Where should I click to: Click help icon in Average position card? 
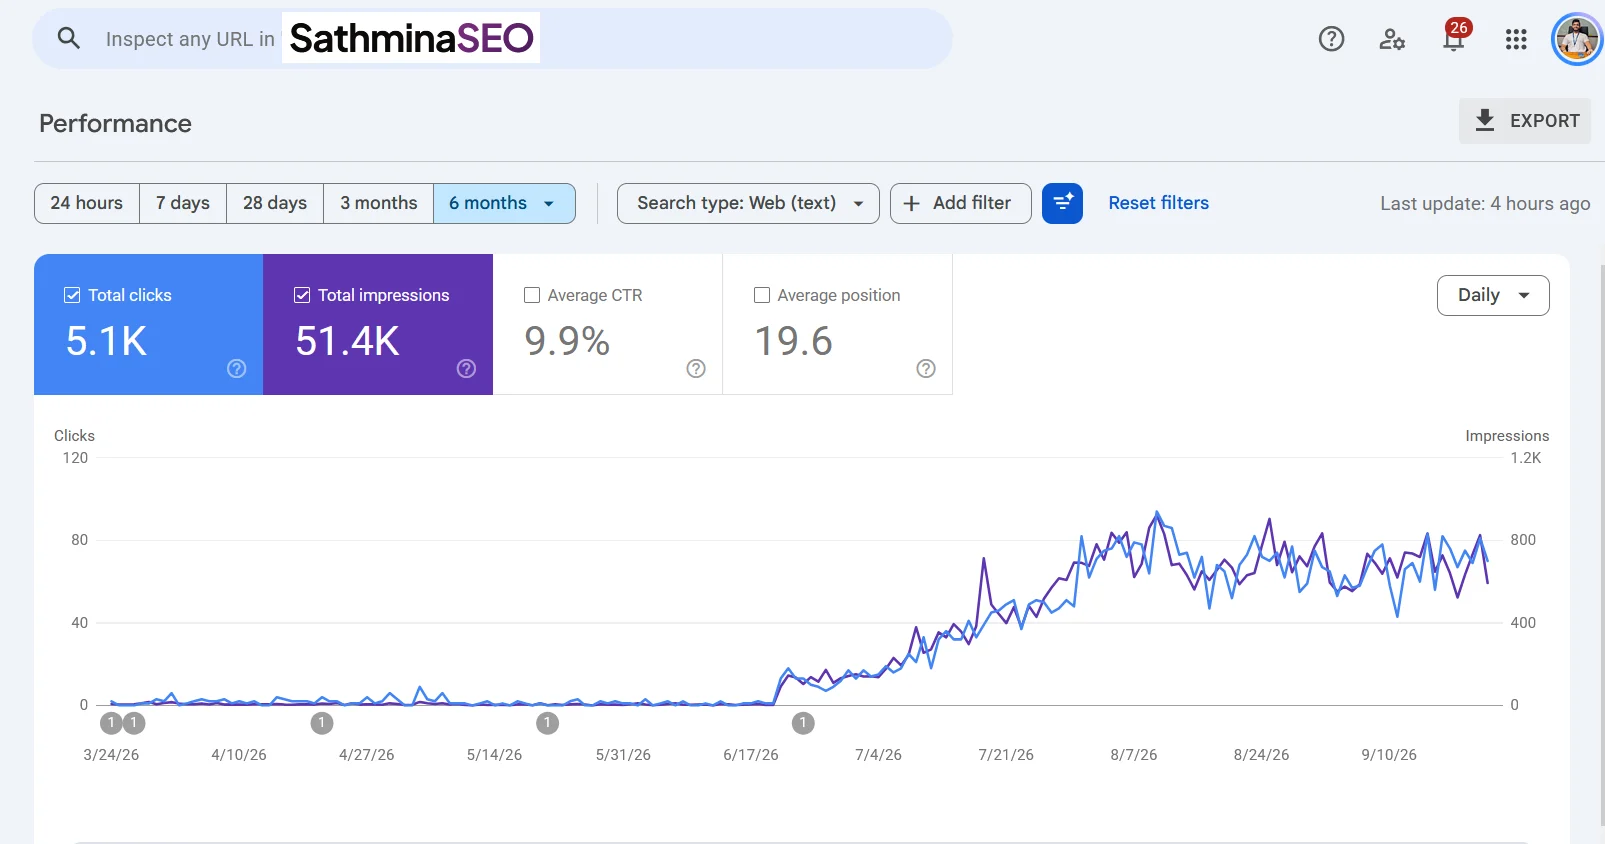click(x=926, y=369)
